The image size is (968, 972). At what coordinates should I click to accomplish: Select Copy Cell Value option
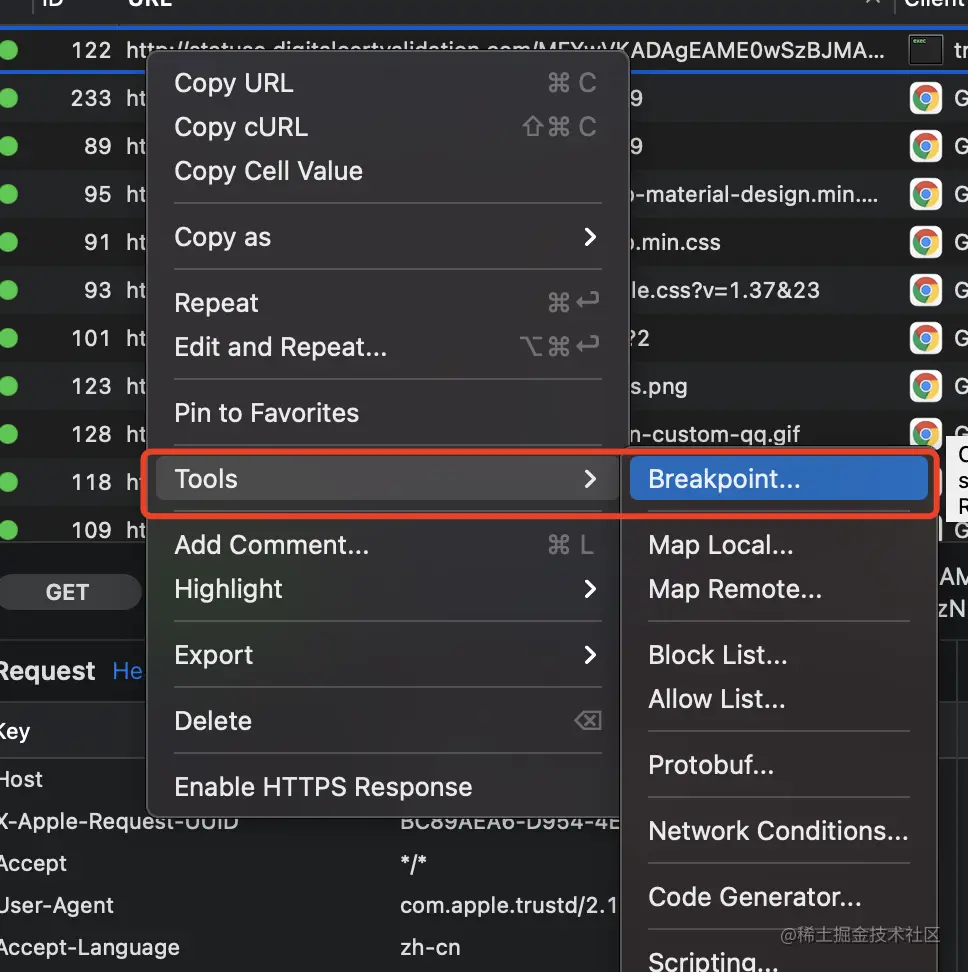(x=387, y=171)
